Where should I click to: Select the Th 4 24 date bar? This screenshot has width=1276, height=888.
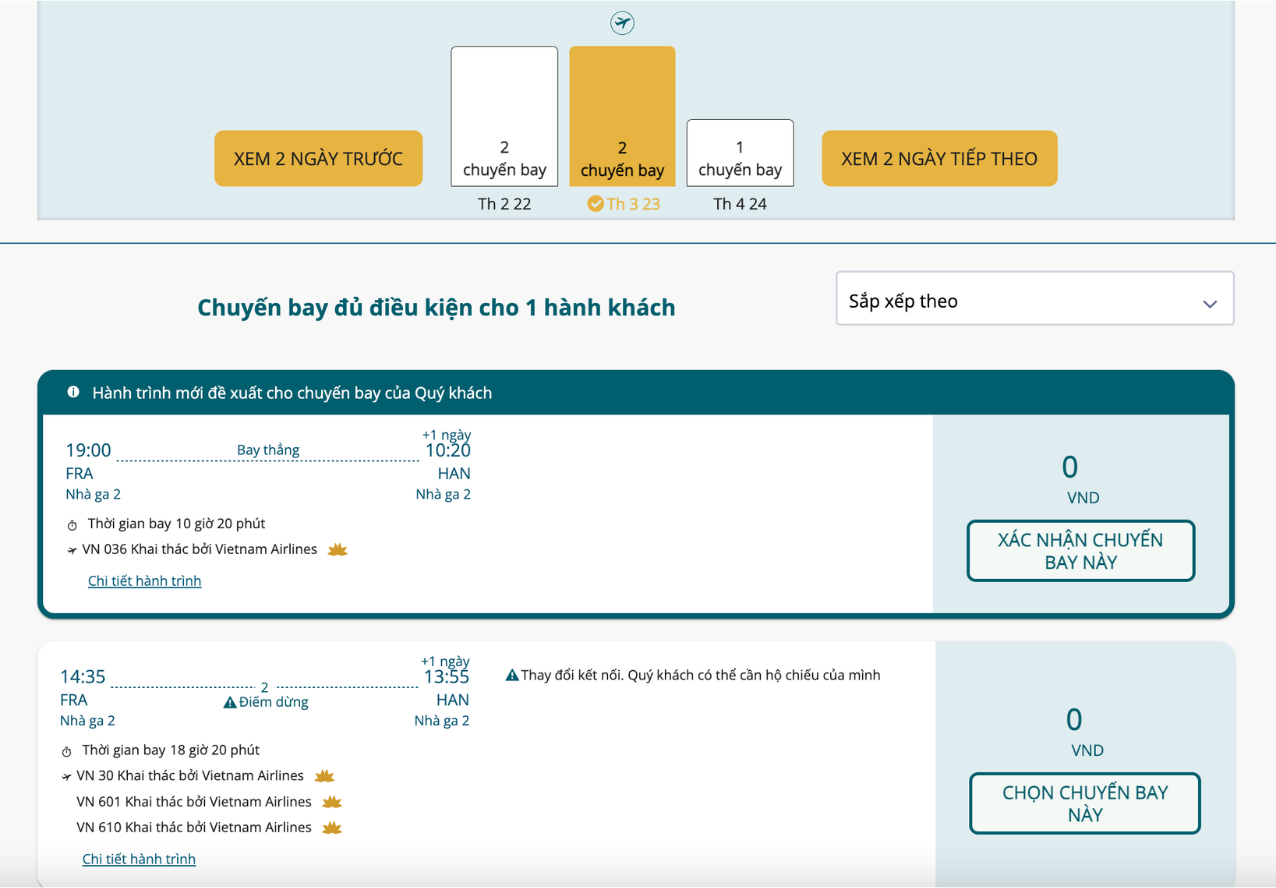(x=740, y=153)
